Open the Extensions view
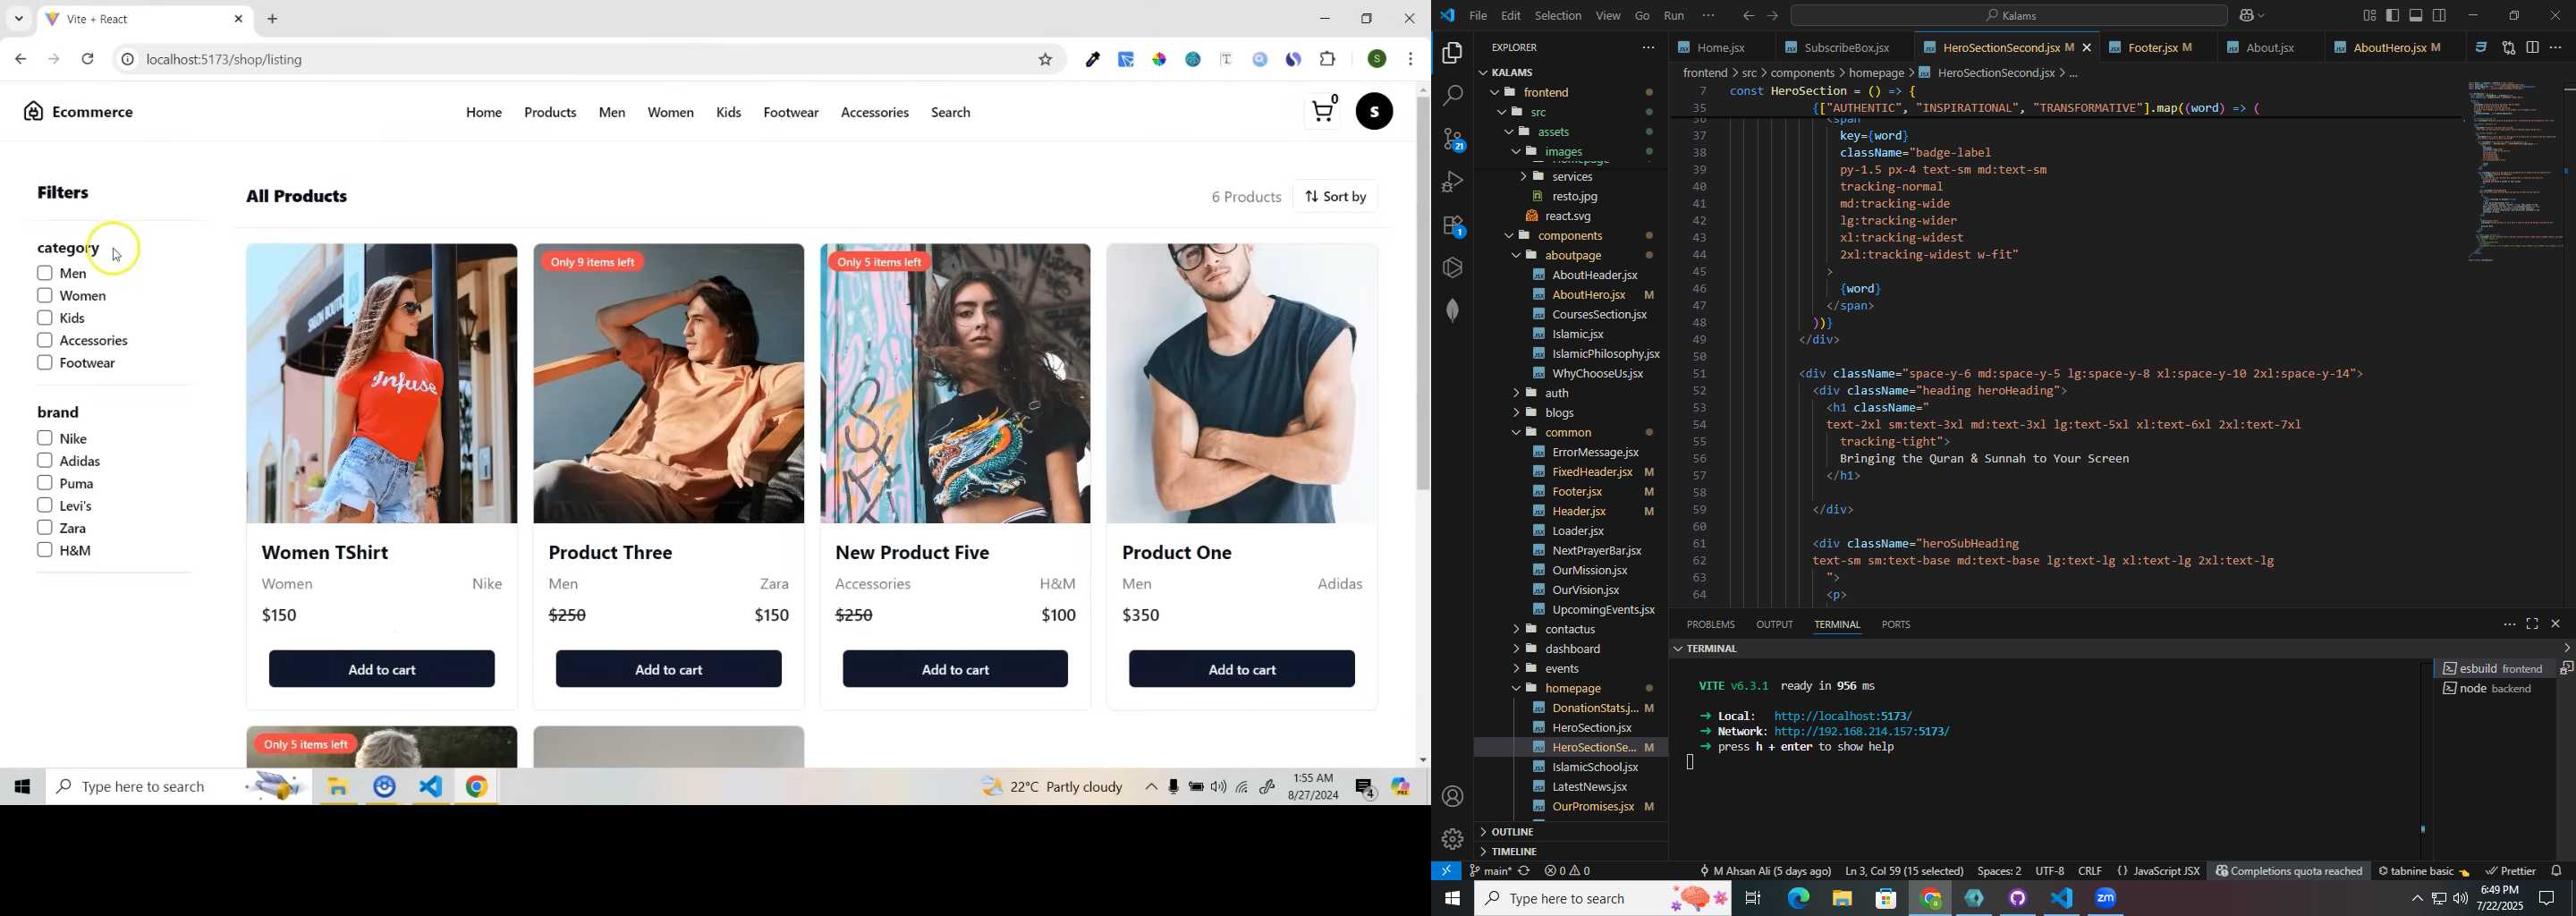 coord(1453,226)
